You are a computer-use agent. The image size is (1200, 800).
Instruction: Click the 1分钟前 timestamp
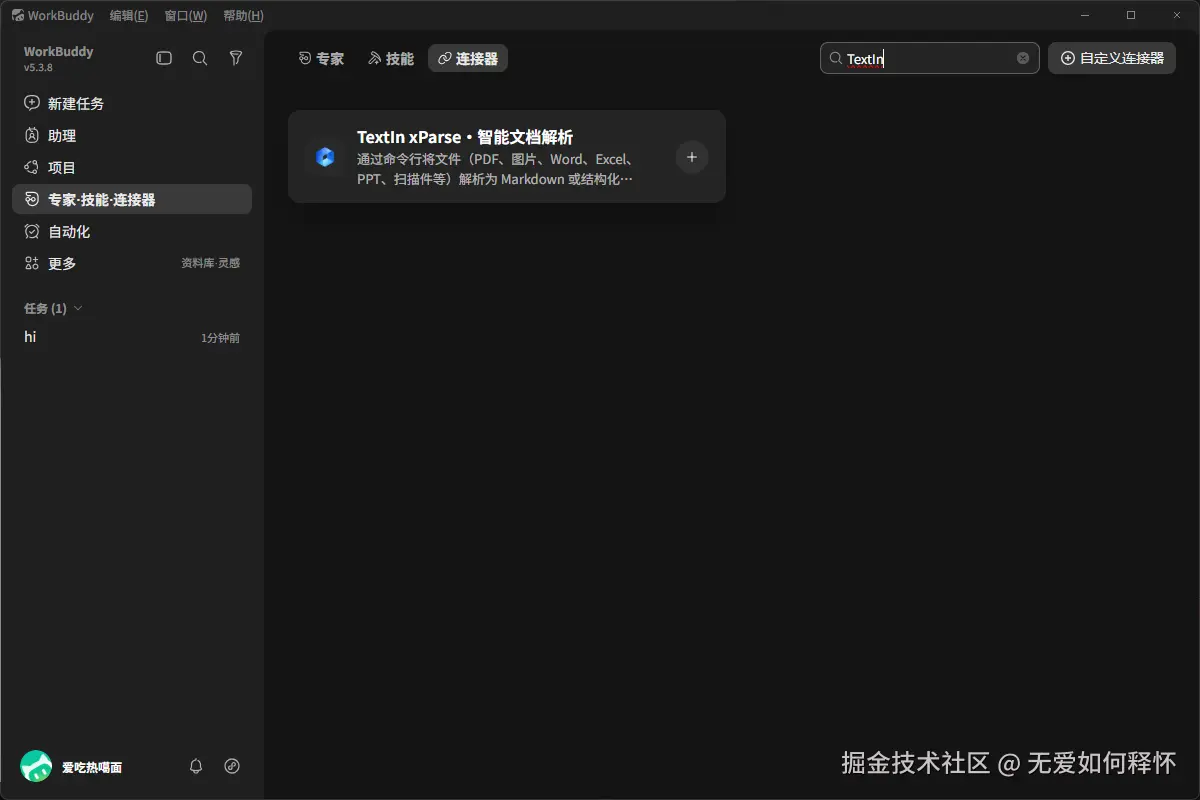click(220, 338)
